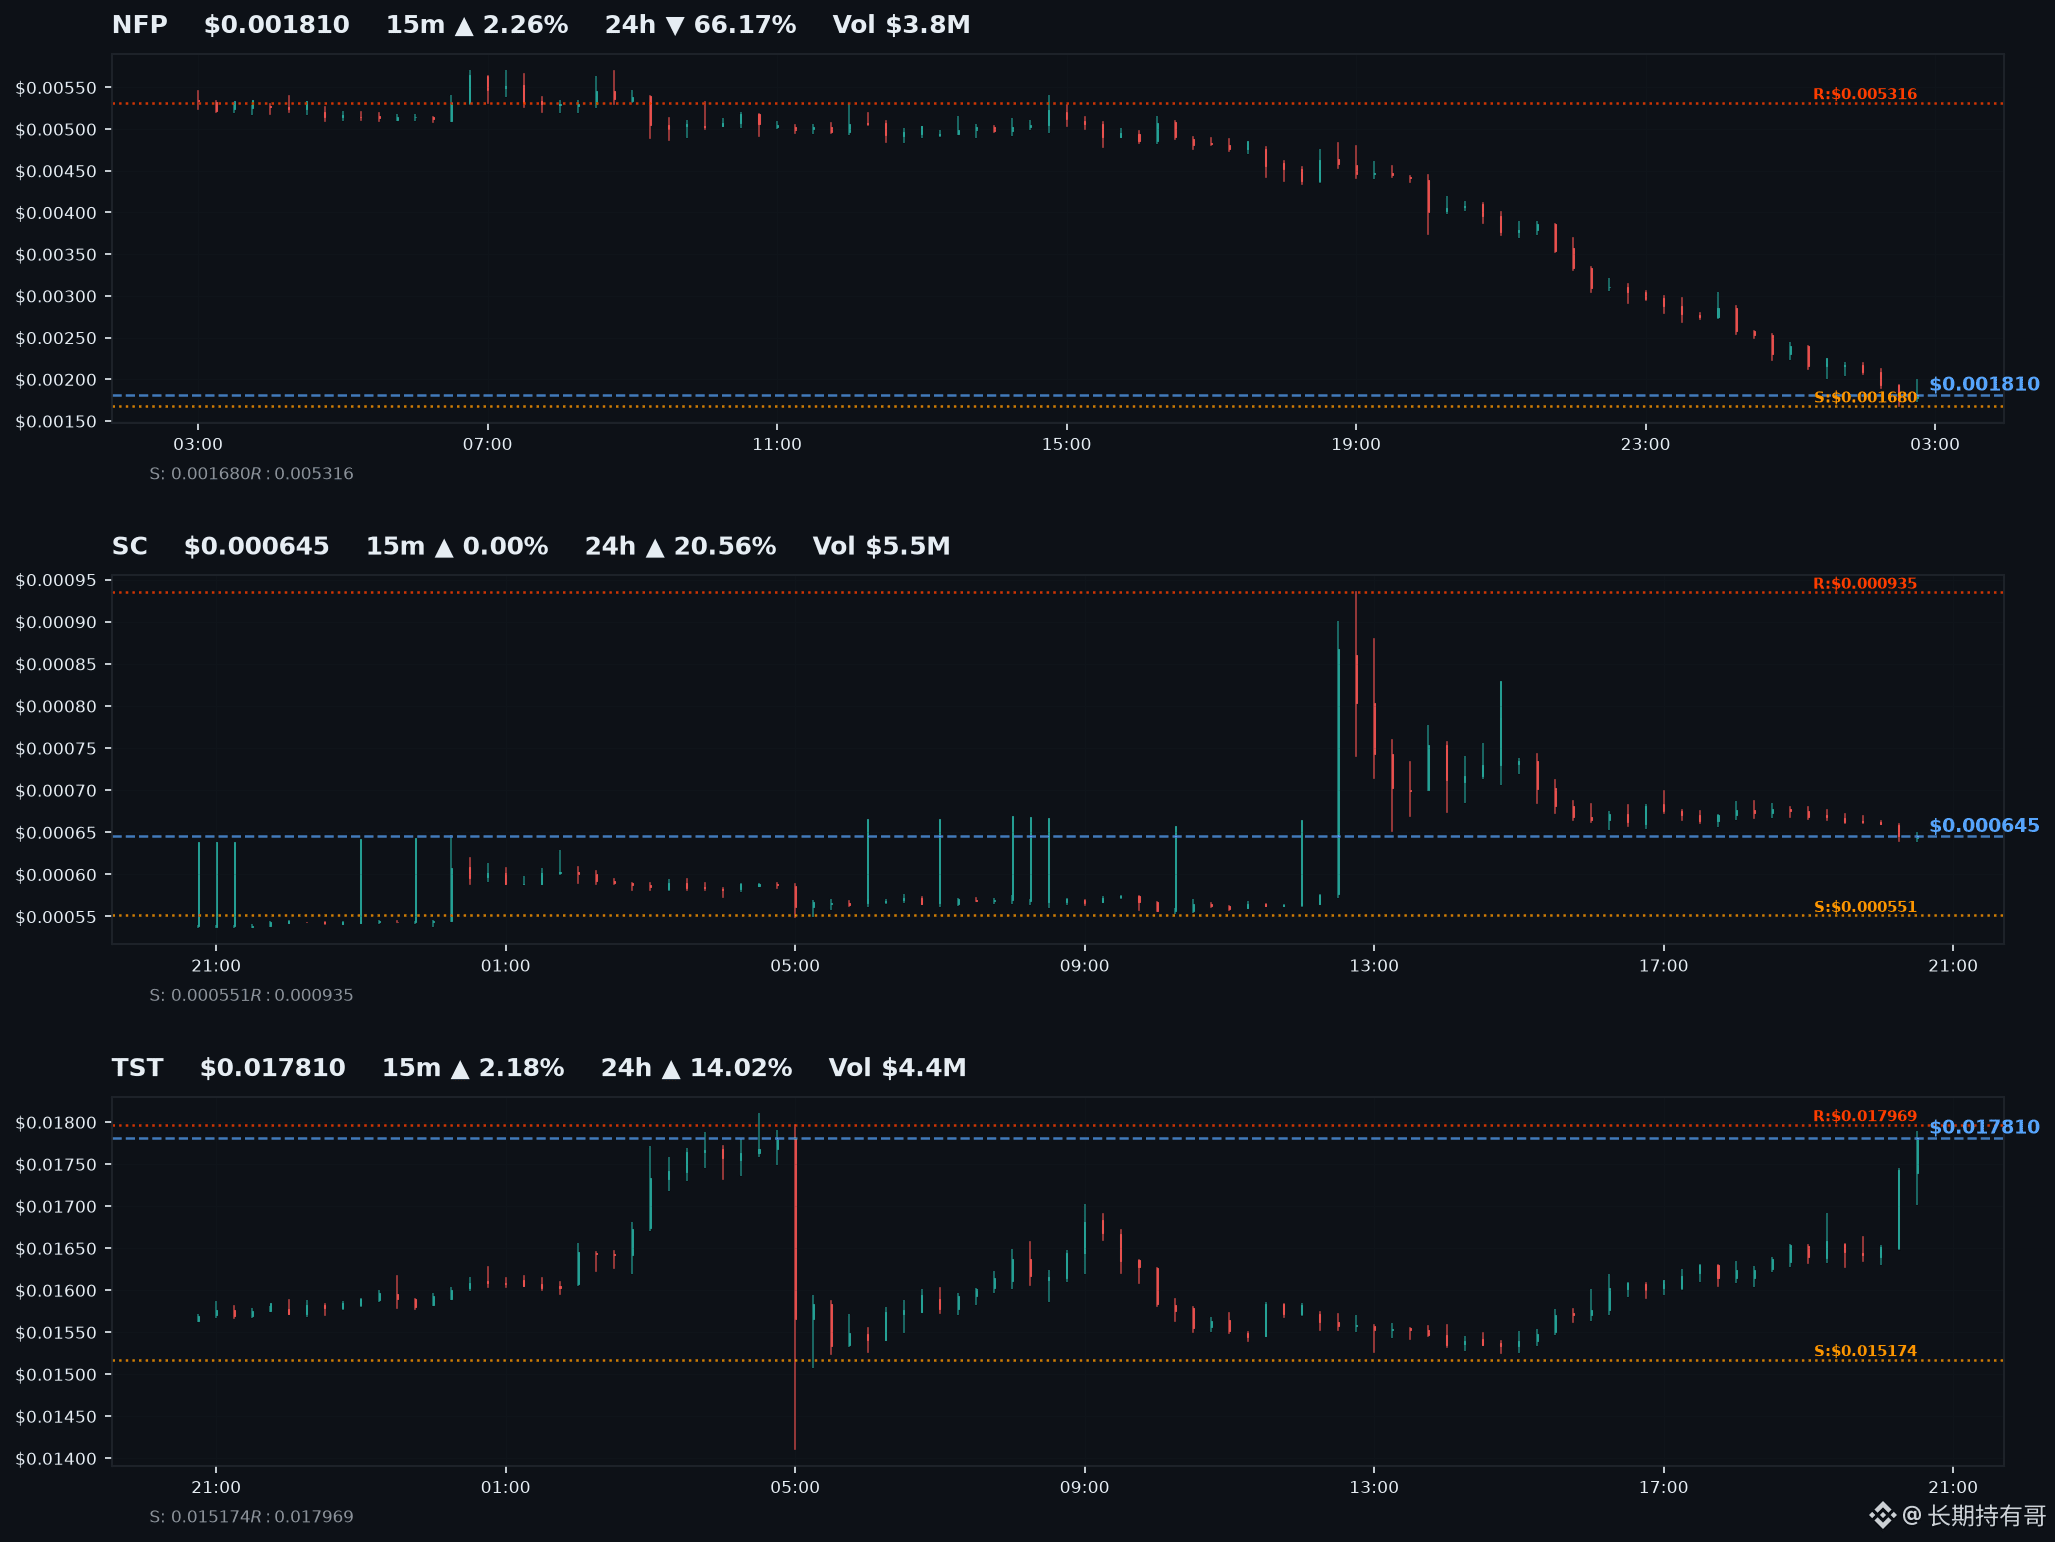Click the 15:00 time label on NFP chart
The width and height of the screenshot is (2055, 1542).
pyautogui.click(x=1066, y=444)
